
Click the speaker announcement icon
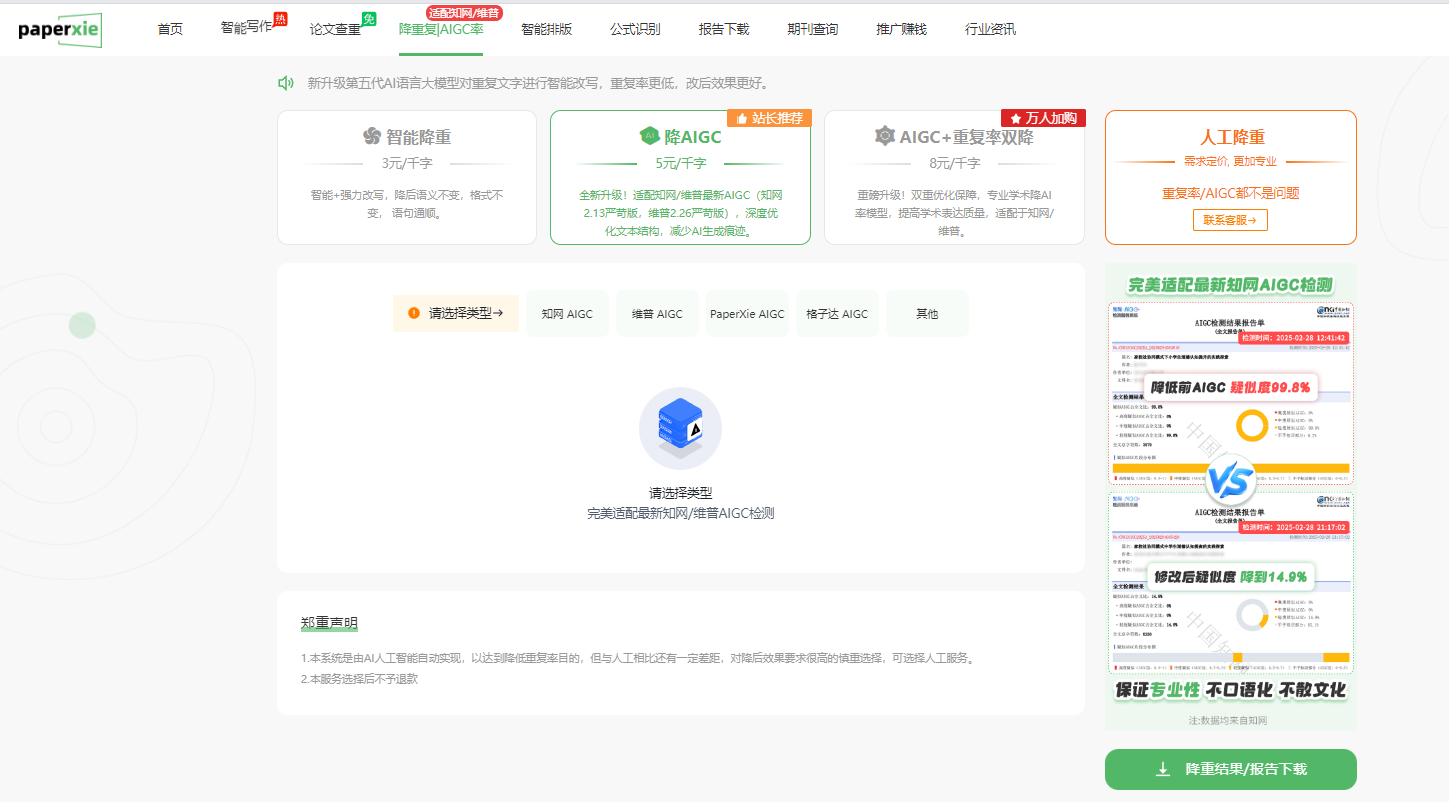[286, 83]
